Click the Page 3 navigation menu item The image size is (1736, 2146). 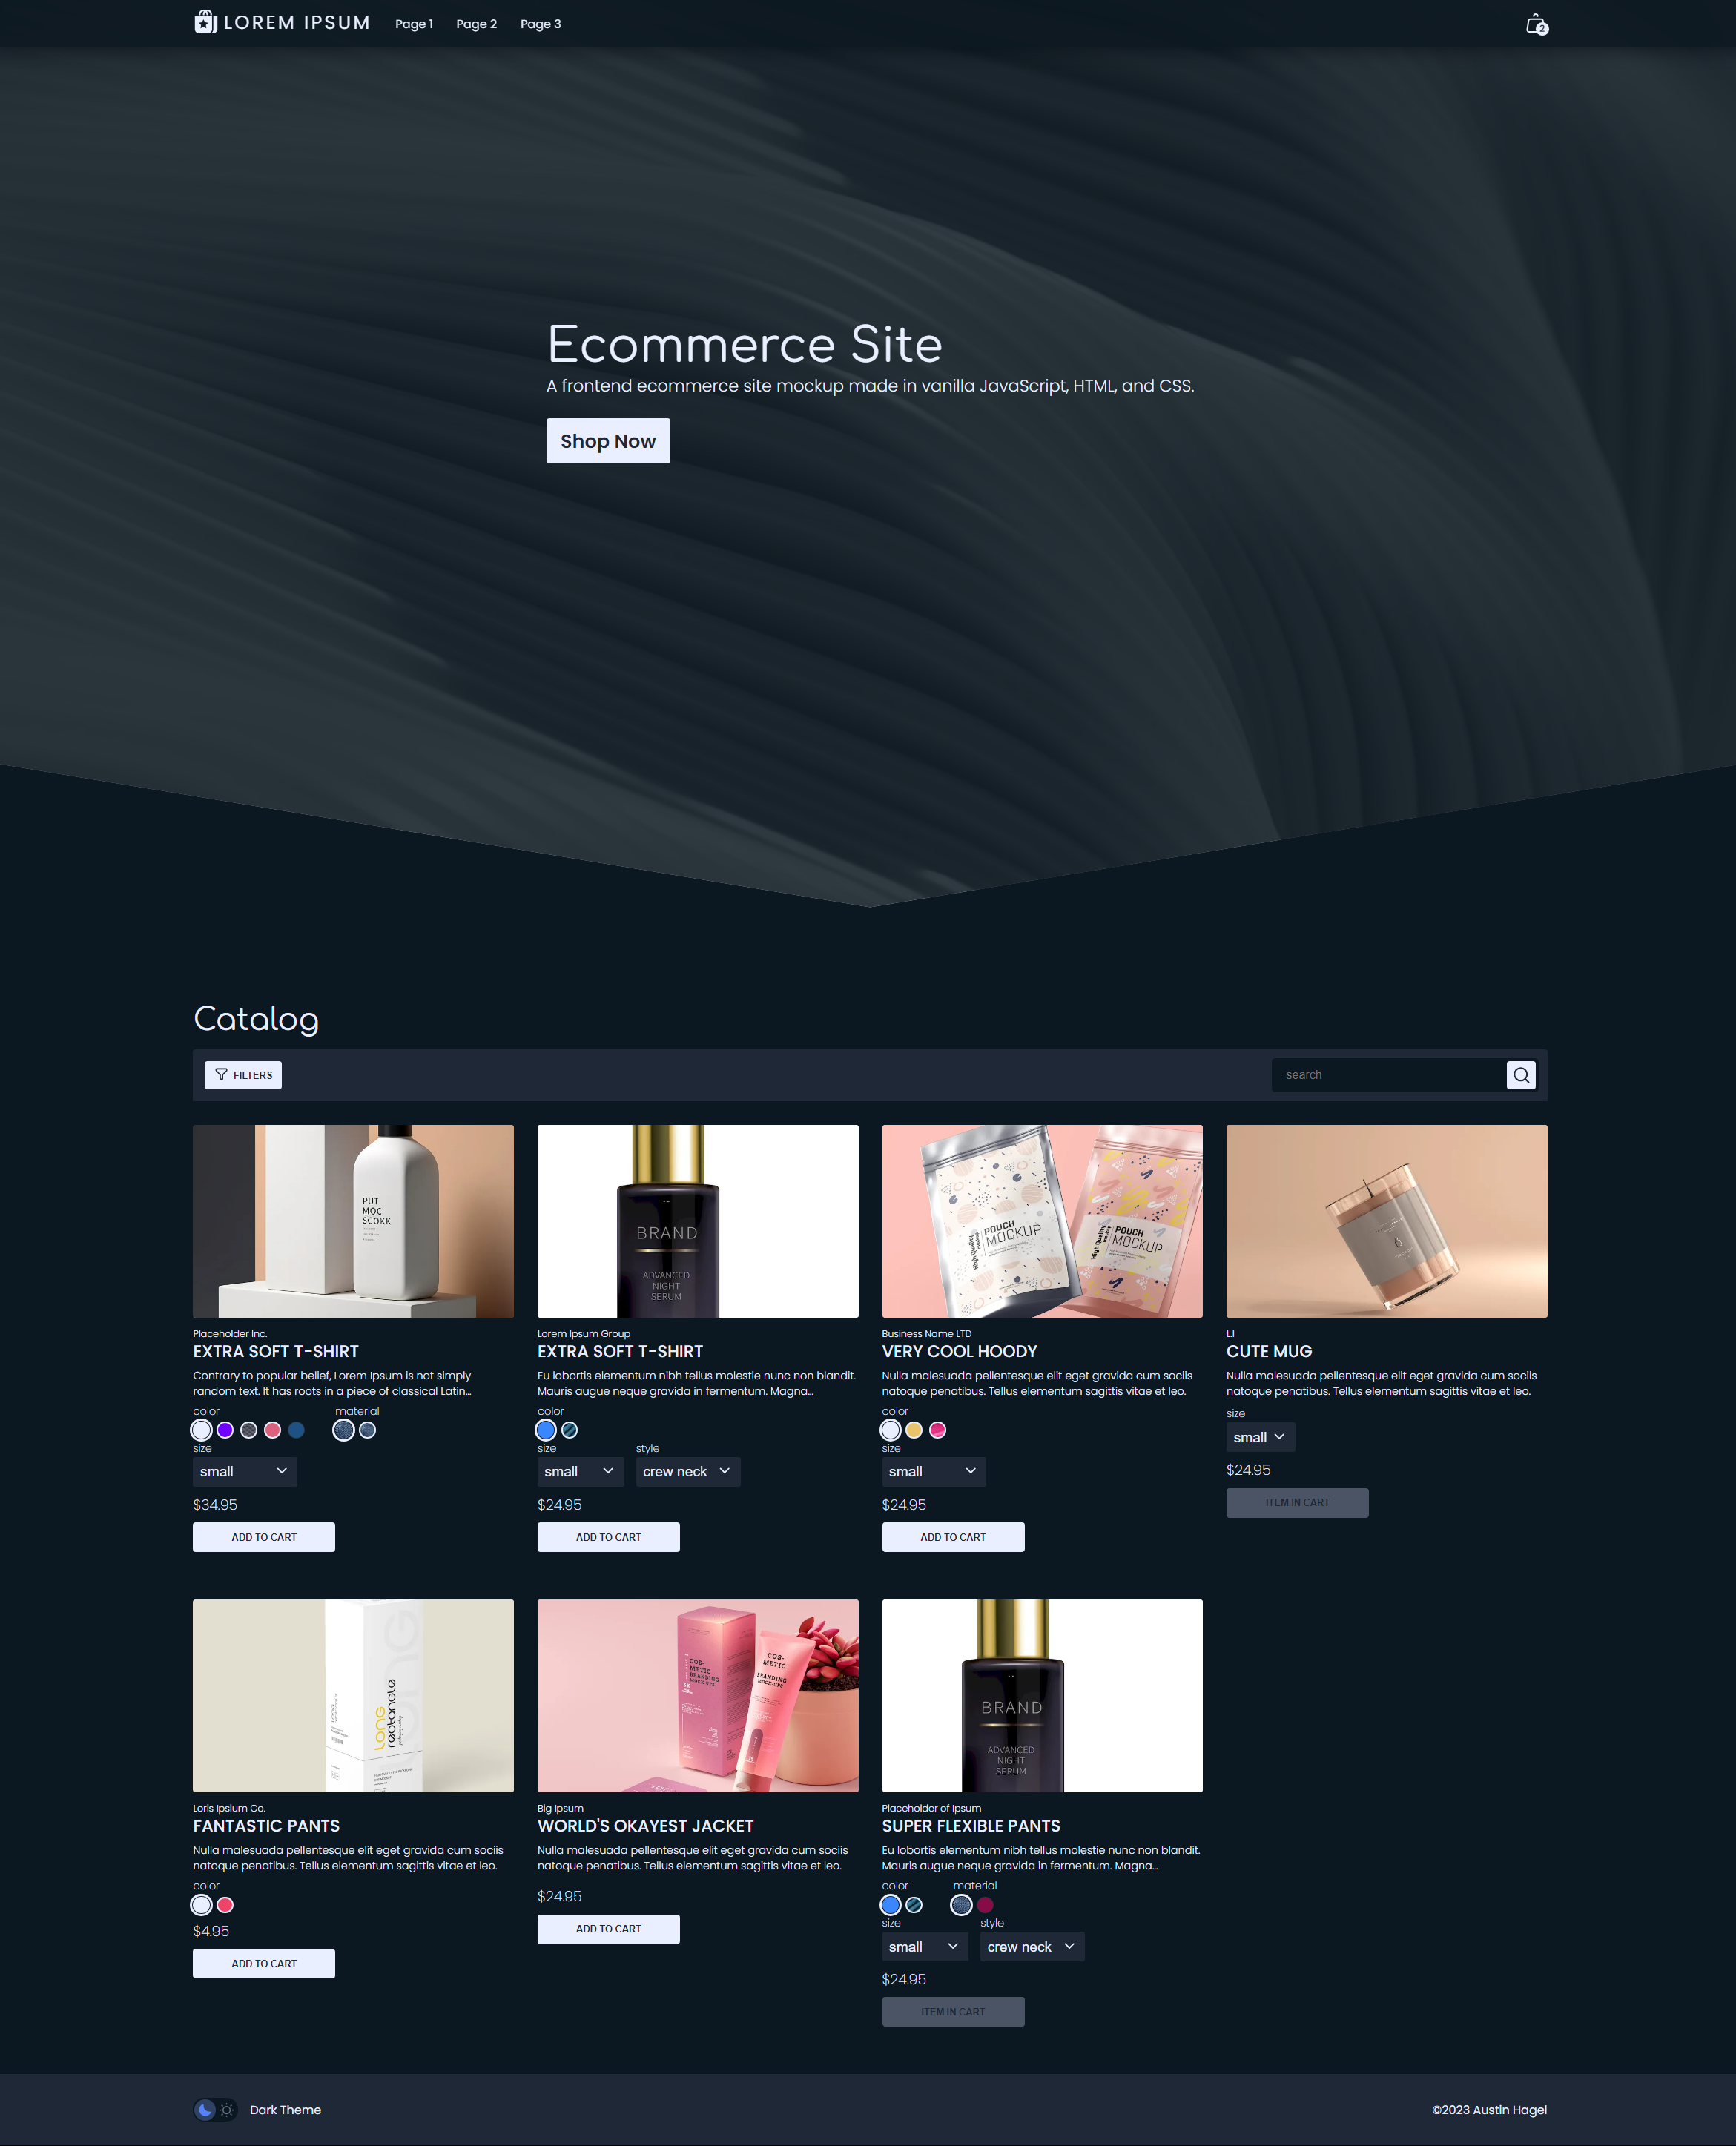(541, 23)
